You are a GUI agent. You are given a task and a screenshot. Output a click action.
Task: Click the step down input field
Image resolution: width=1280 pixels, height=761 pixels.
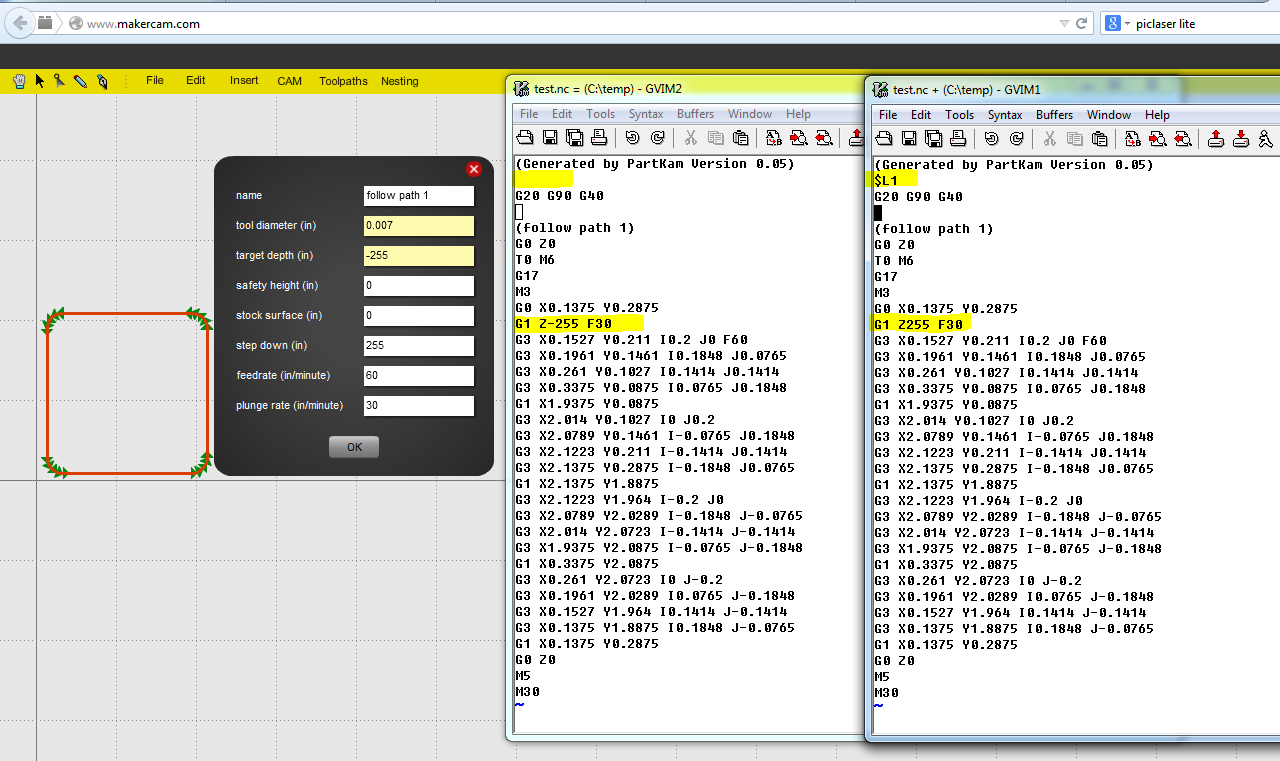click(419, 346)
